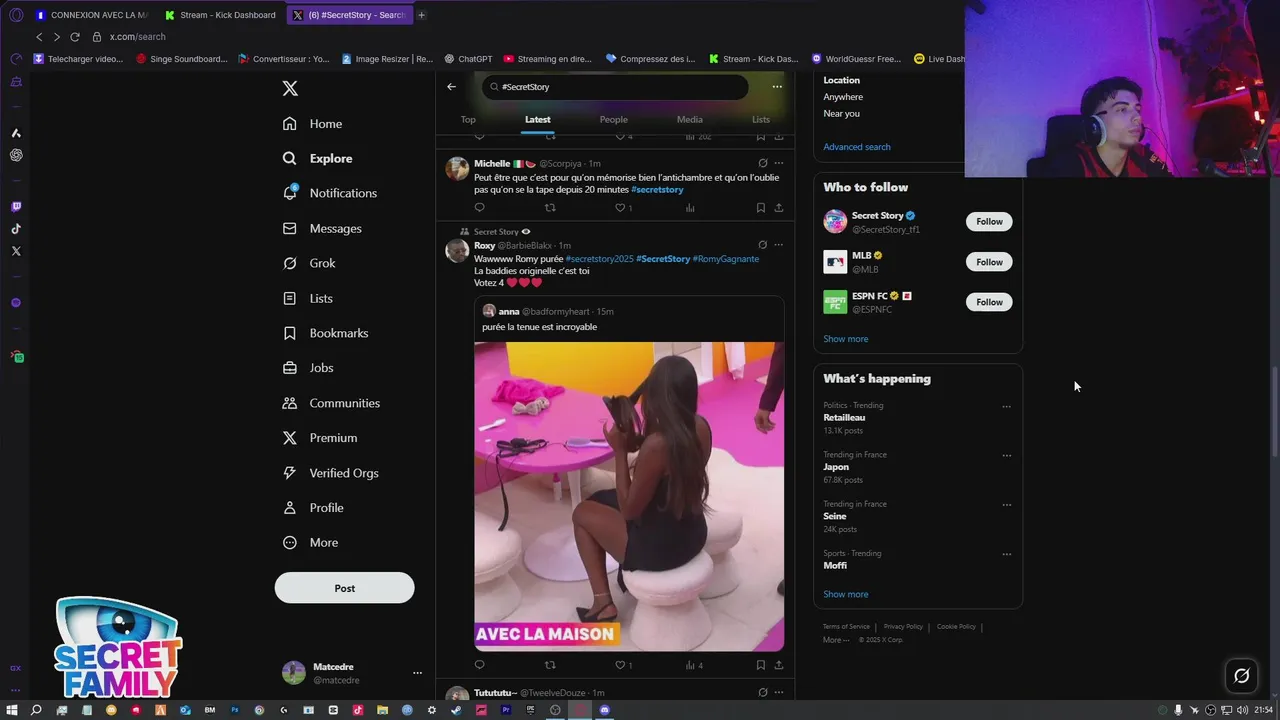1280x720 pixels.
Task: Open Grok action on Michelle's tweet
Action: (763, 163)
